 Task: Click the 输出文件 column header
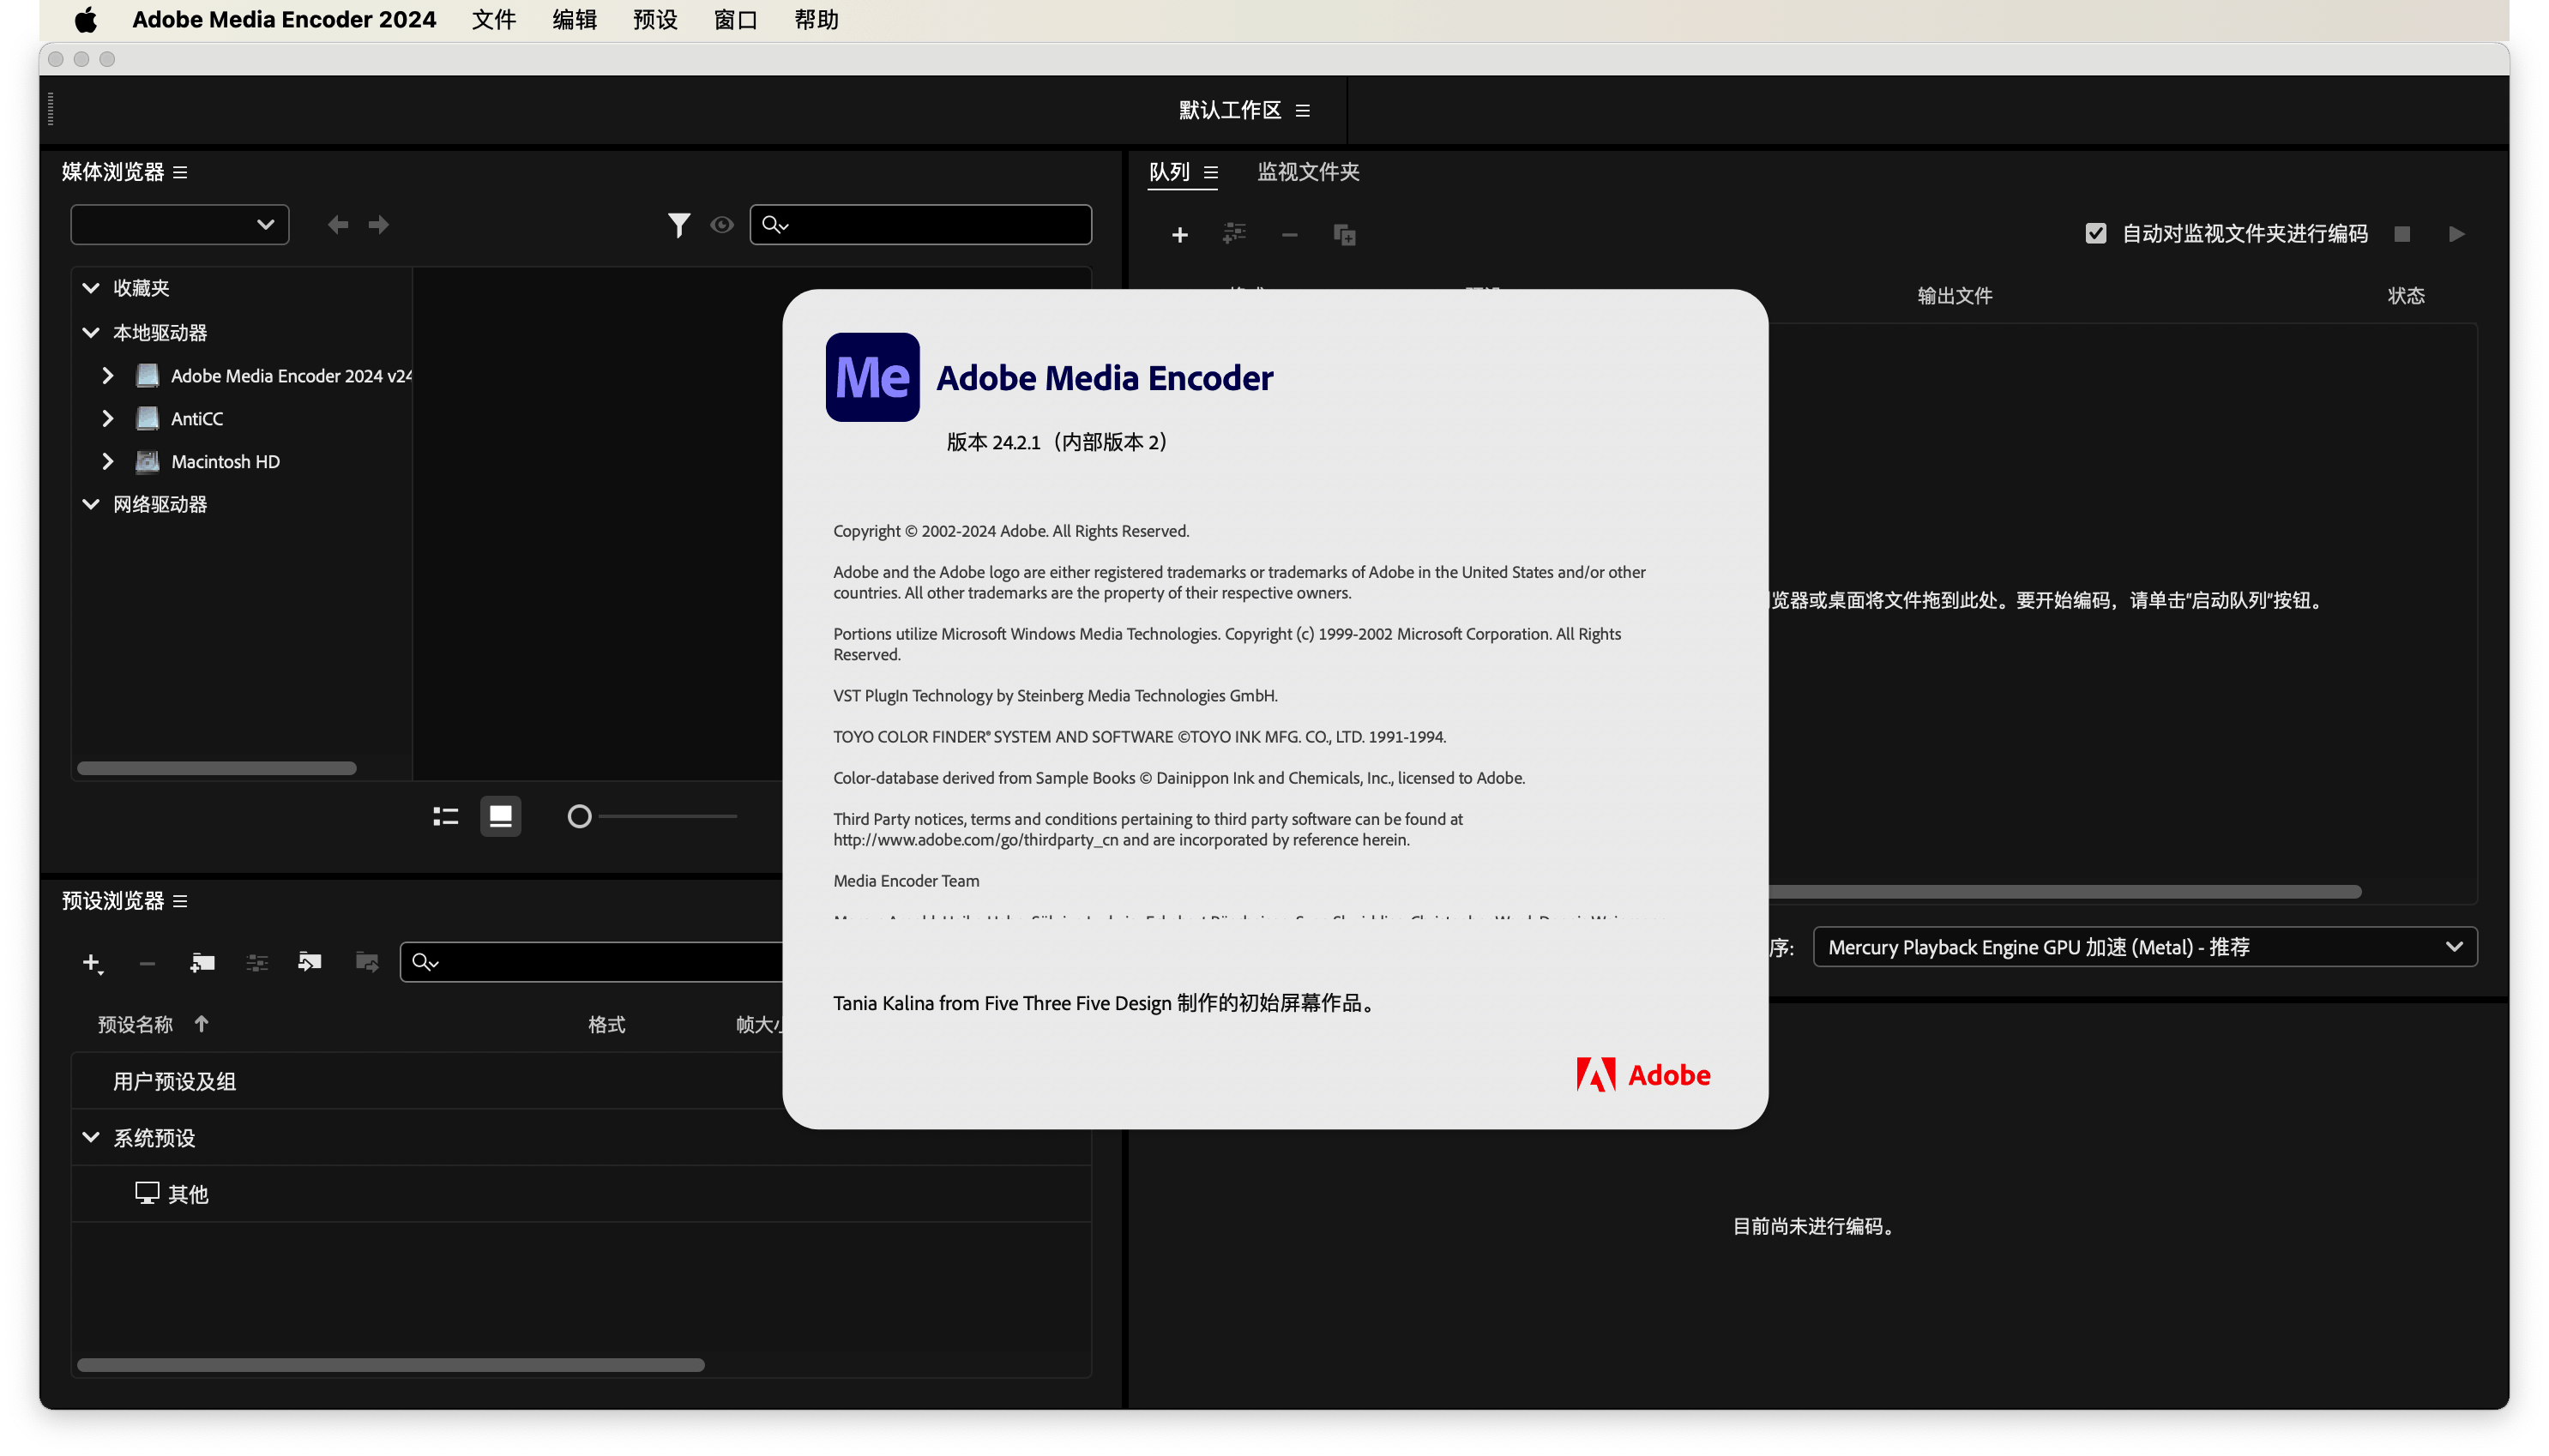(1954, 296)
